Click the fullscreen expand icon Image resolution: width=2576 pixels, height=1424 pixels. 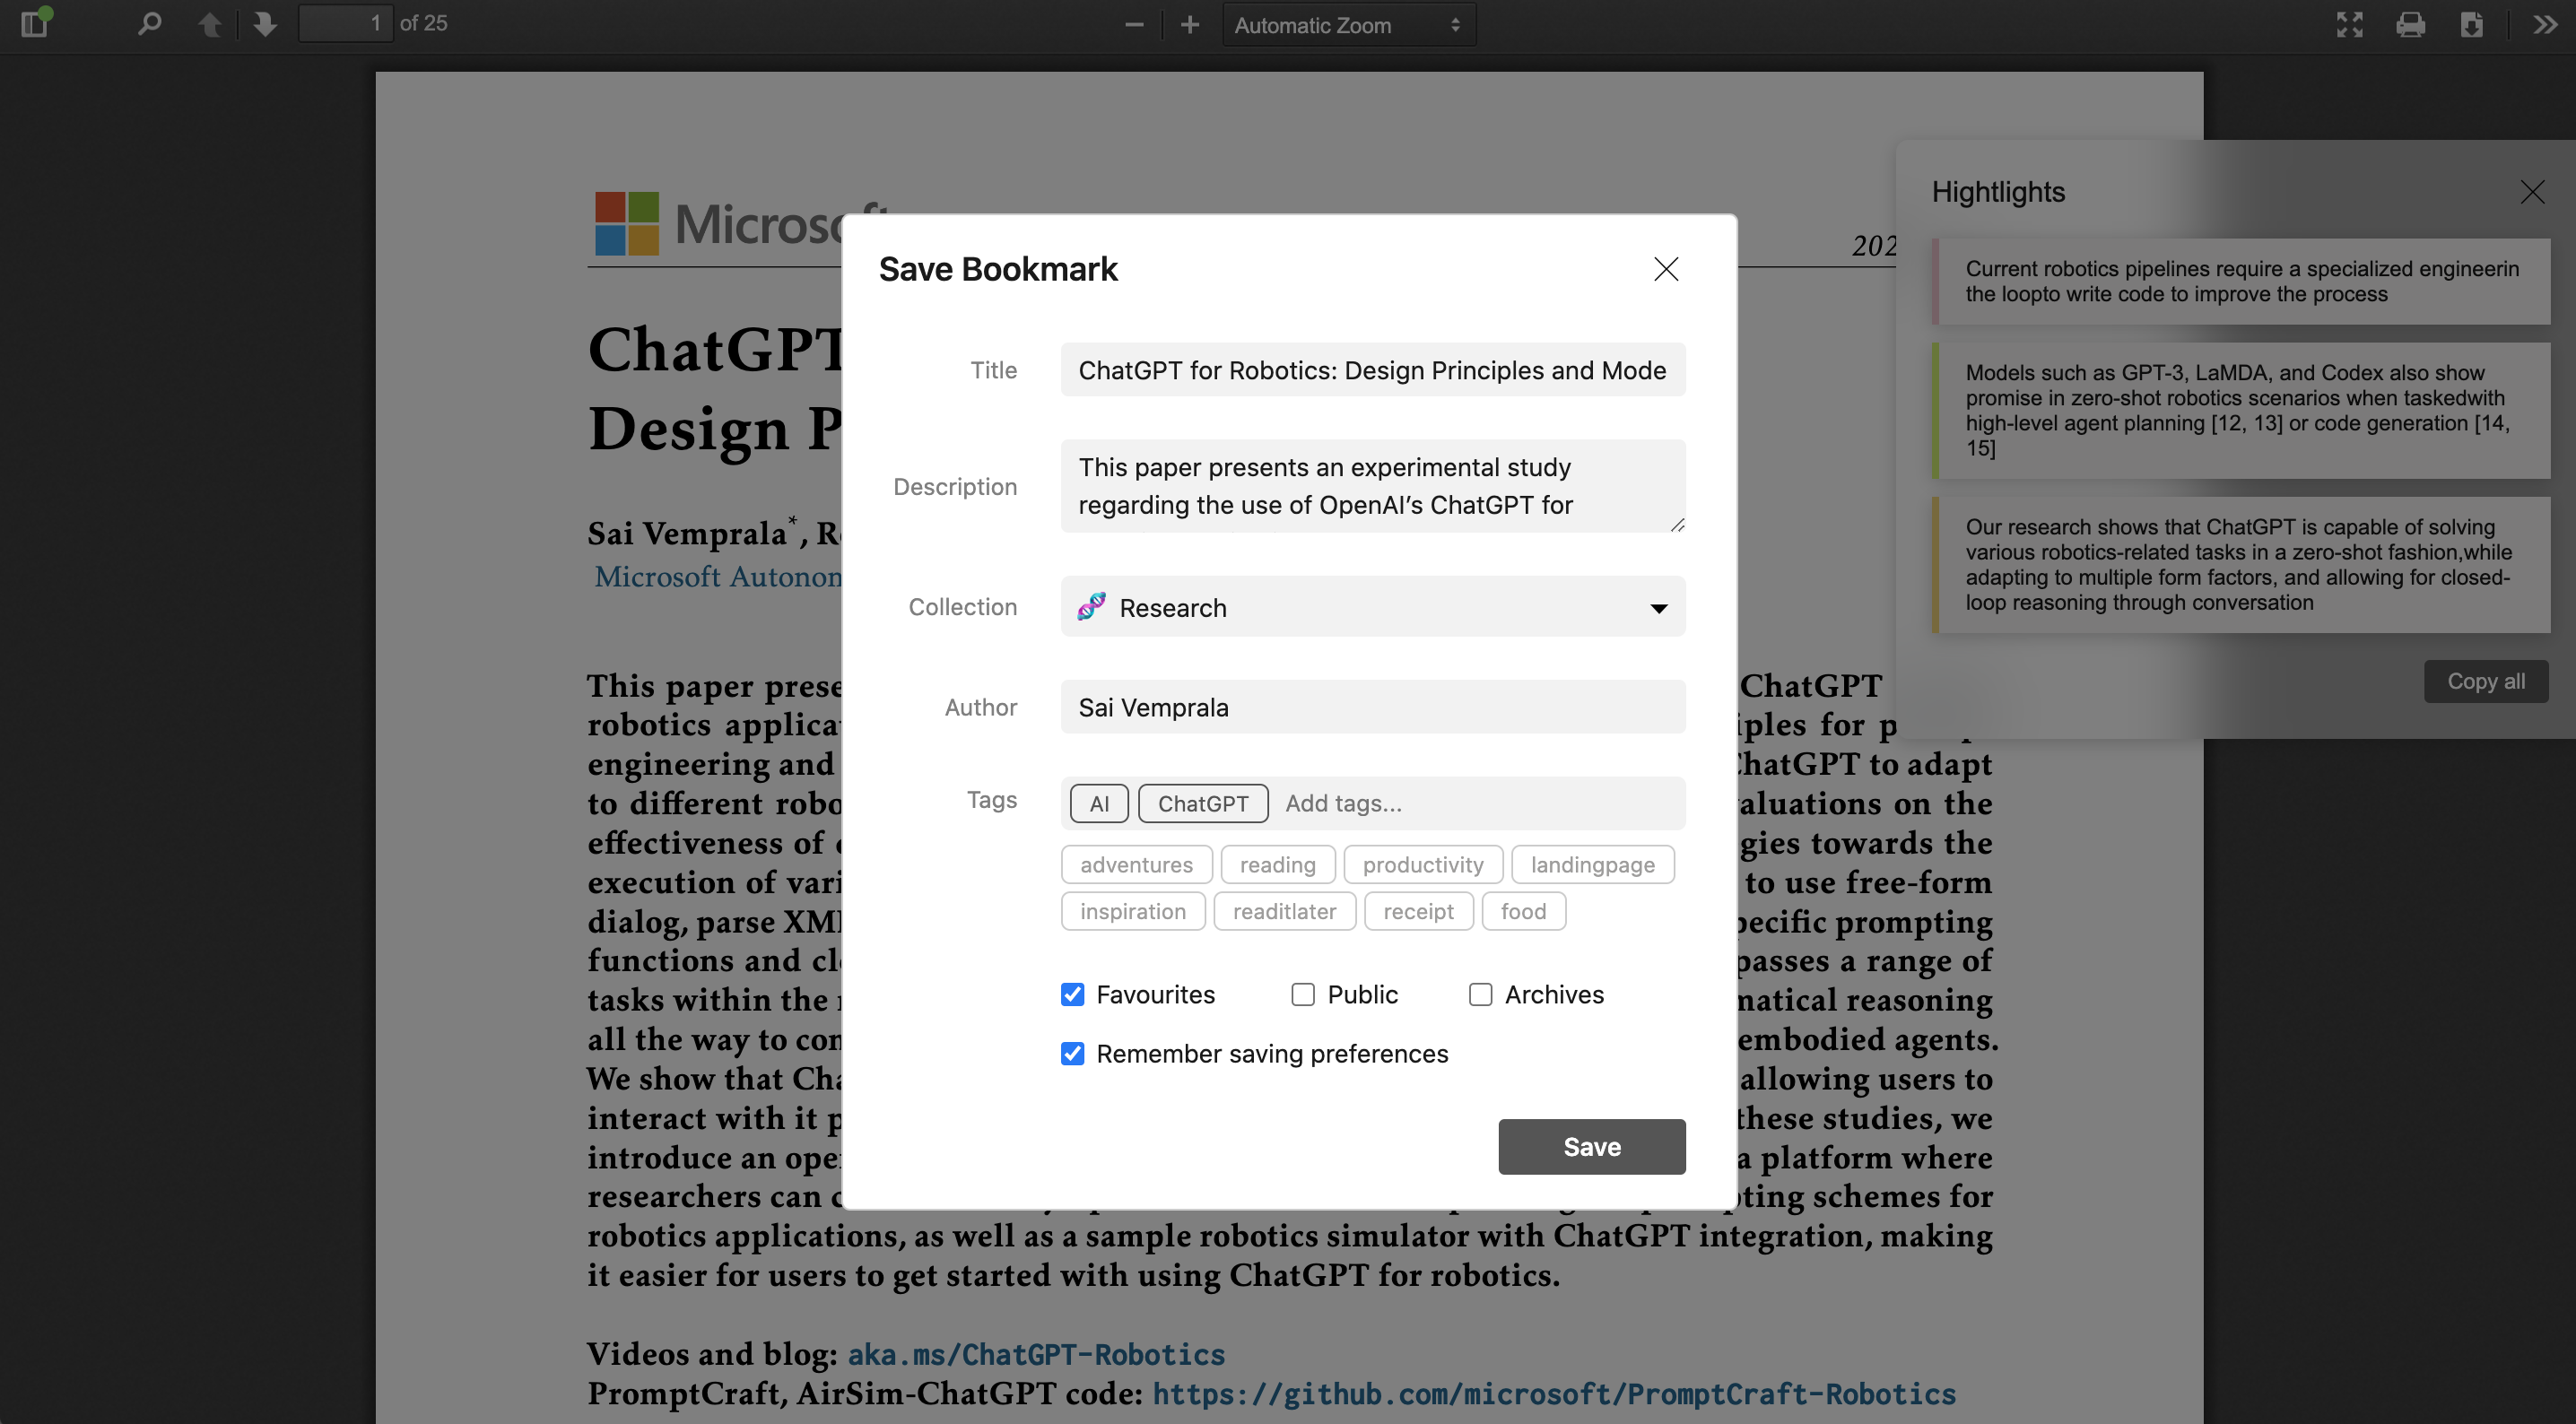pyautogui.click(x=2348, y=24)
